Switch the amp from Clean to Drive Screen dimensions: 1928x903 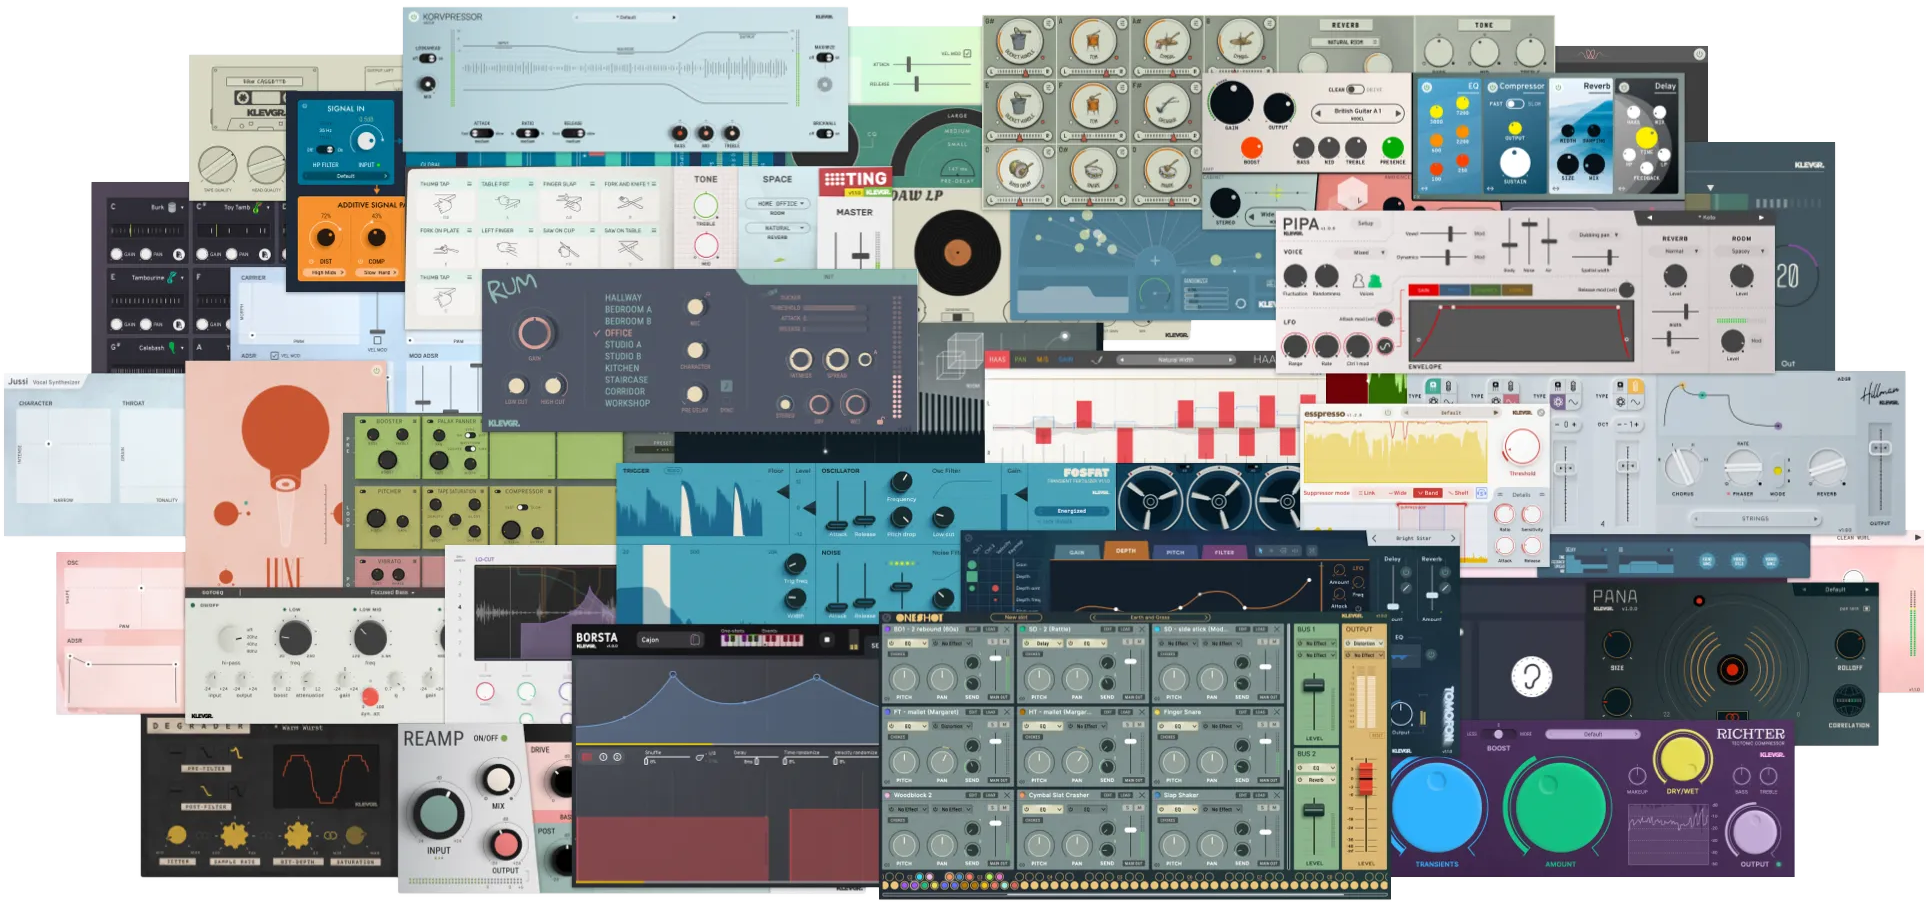pos(1355,89)
